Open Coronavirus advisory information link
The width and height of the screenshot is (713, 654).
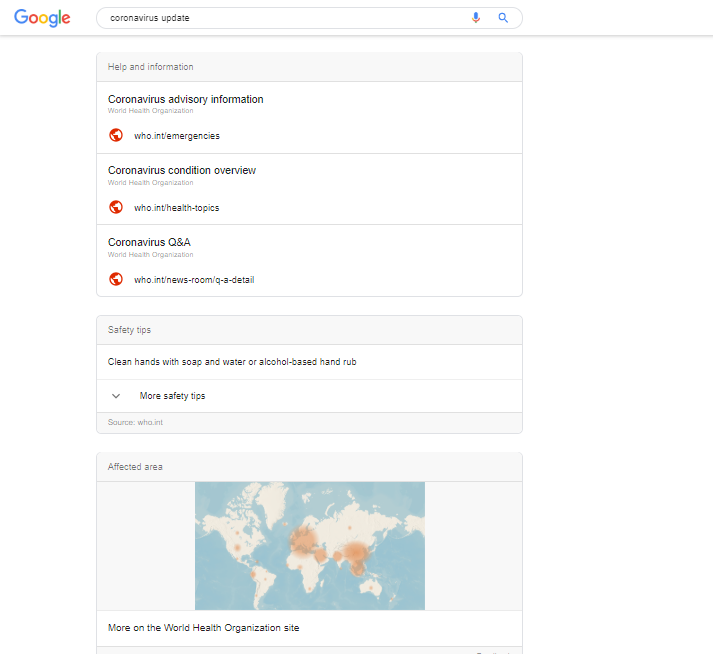186,99
